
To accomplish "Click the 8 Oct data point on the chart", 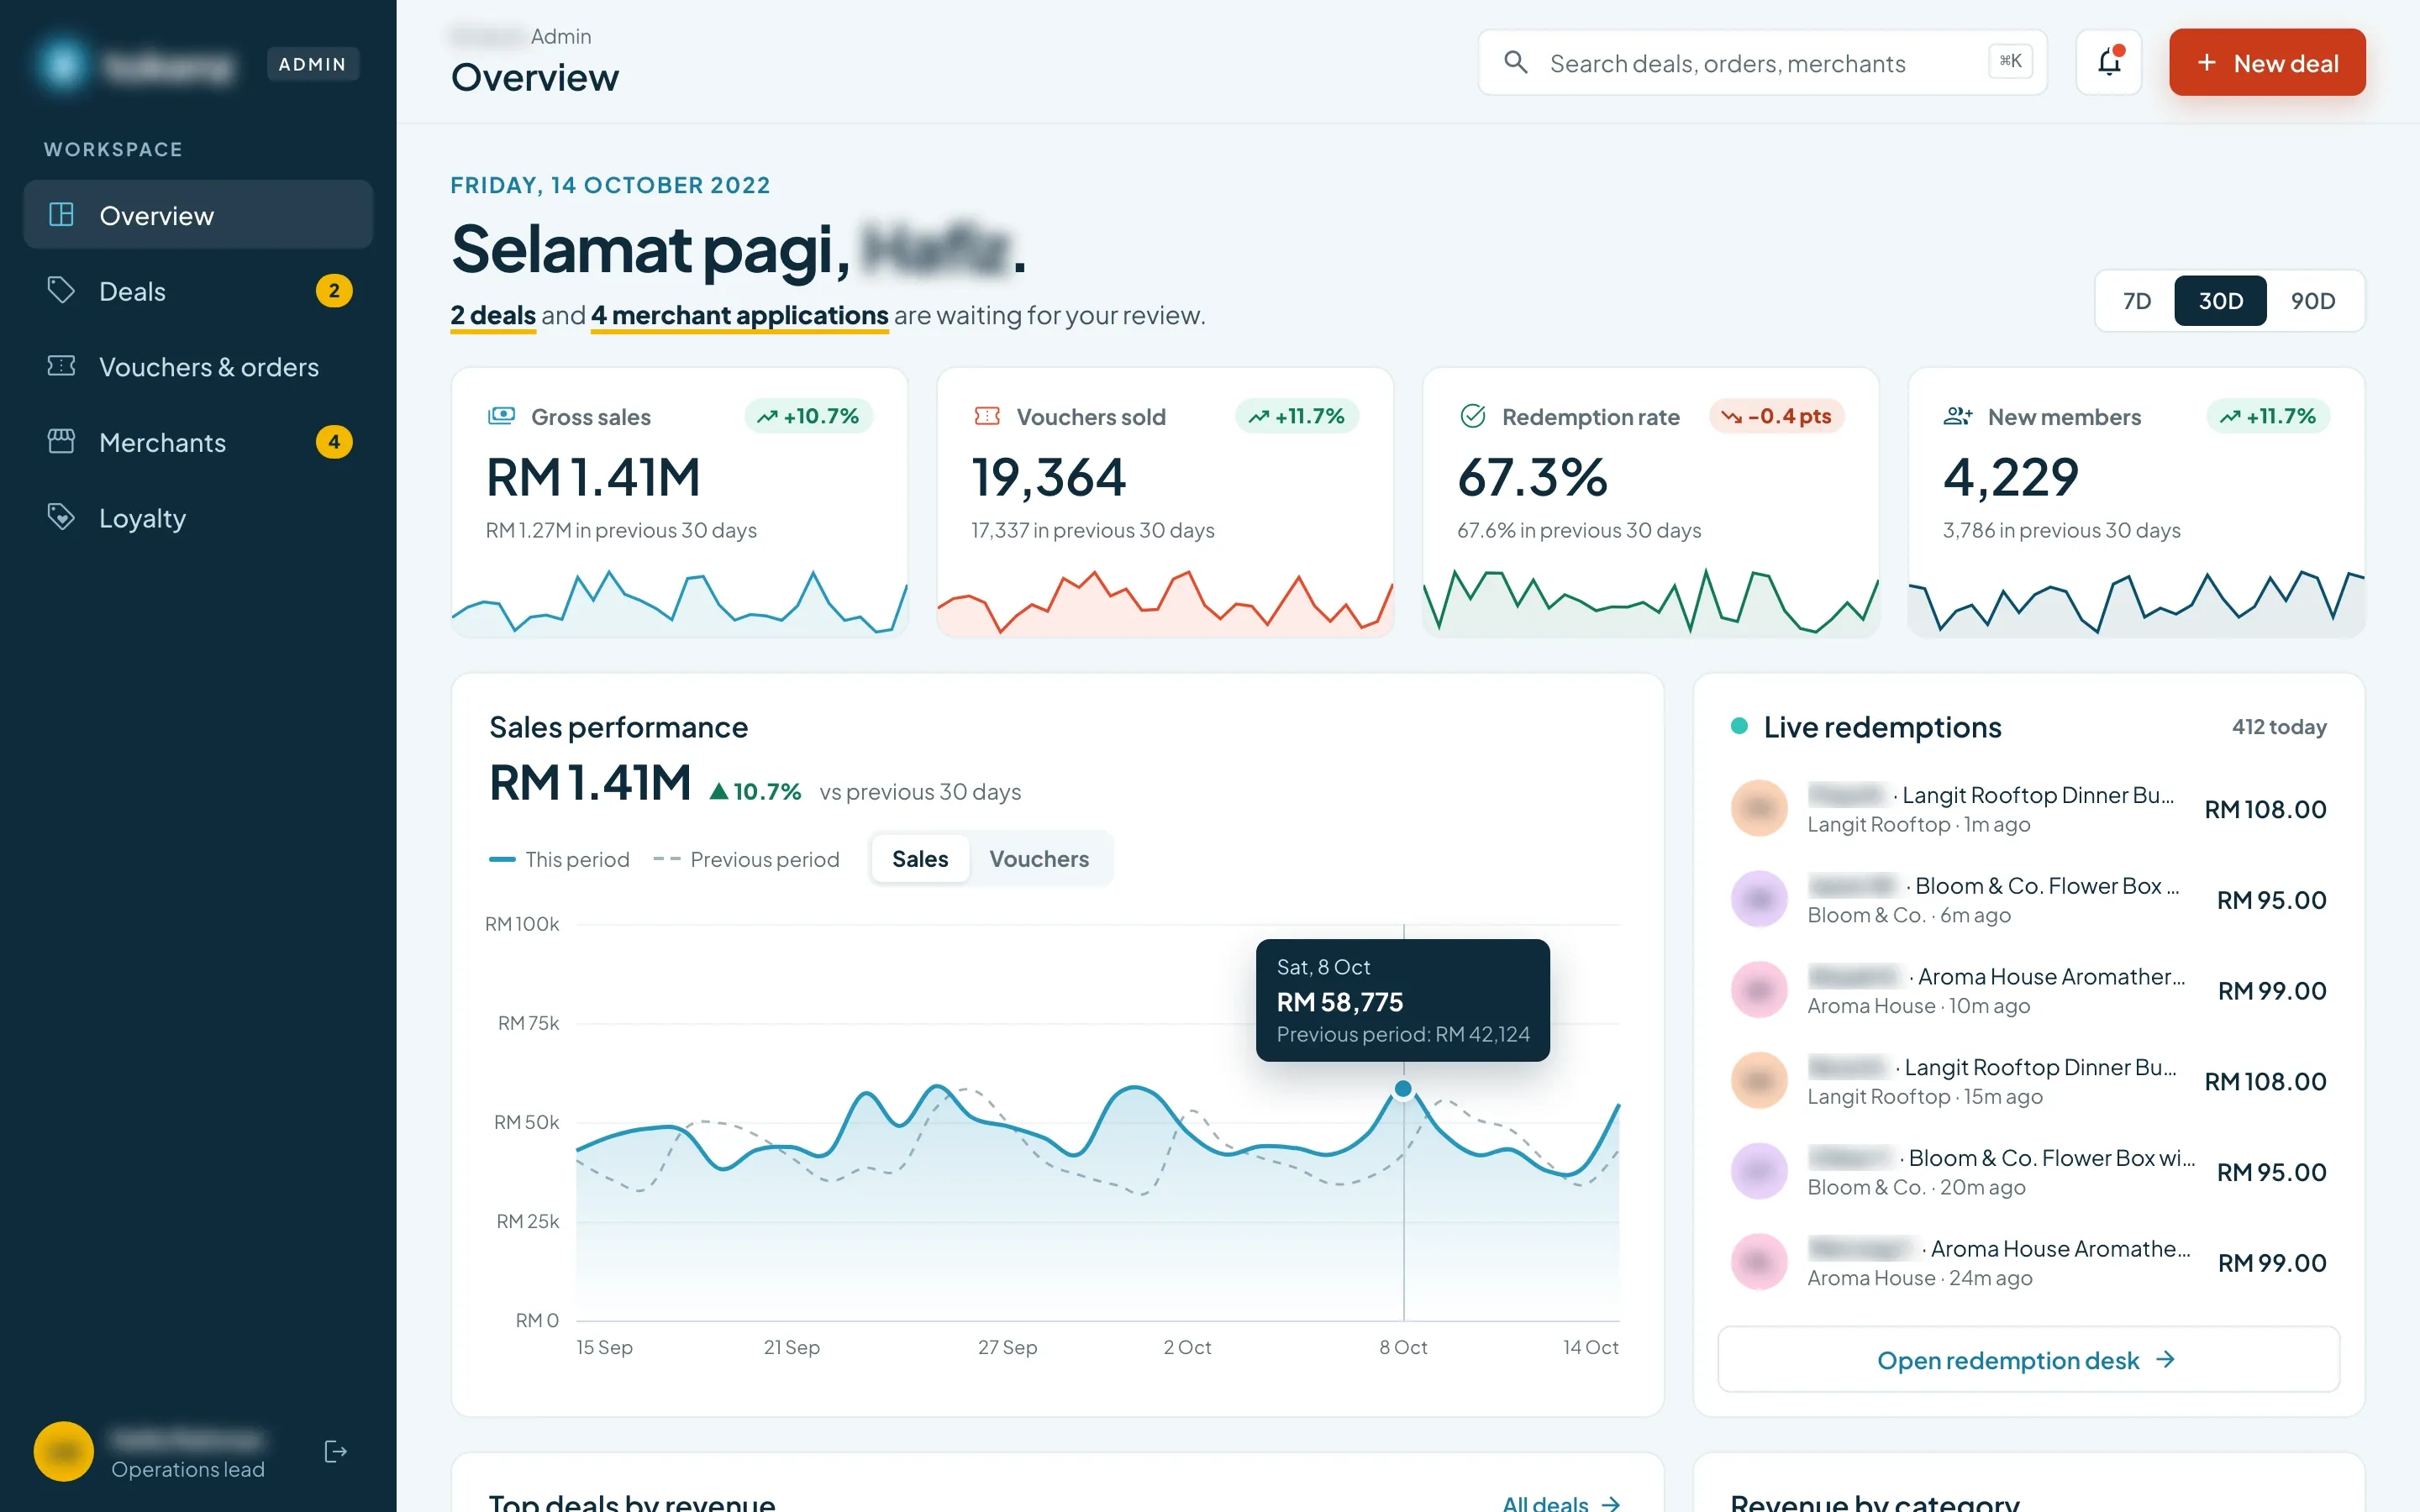I will pos(1403,1089).
